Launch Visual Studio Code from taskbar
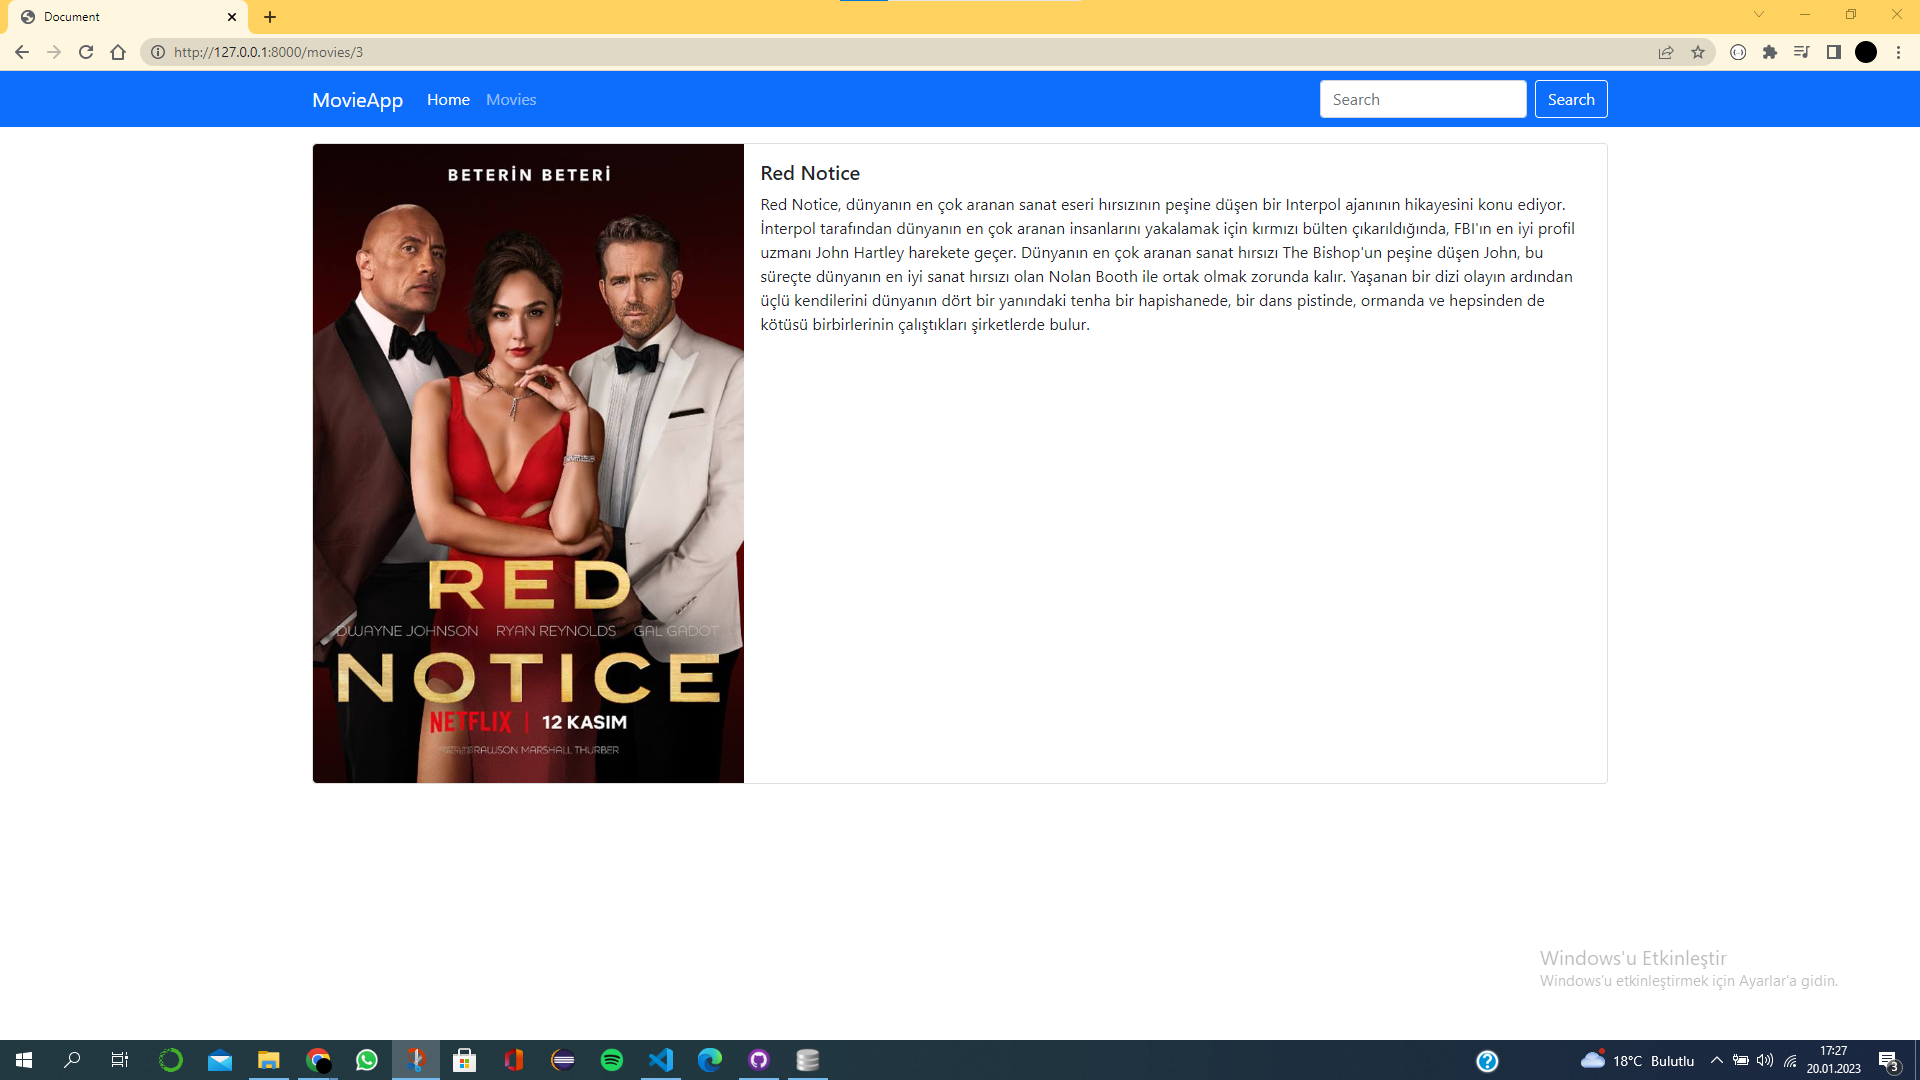This screenshot has width=1920, height=1080. click(x=660, y=1060)
